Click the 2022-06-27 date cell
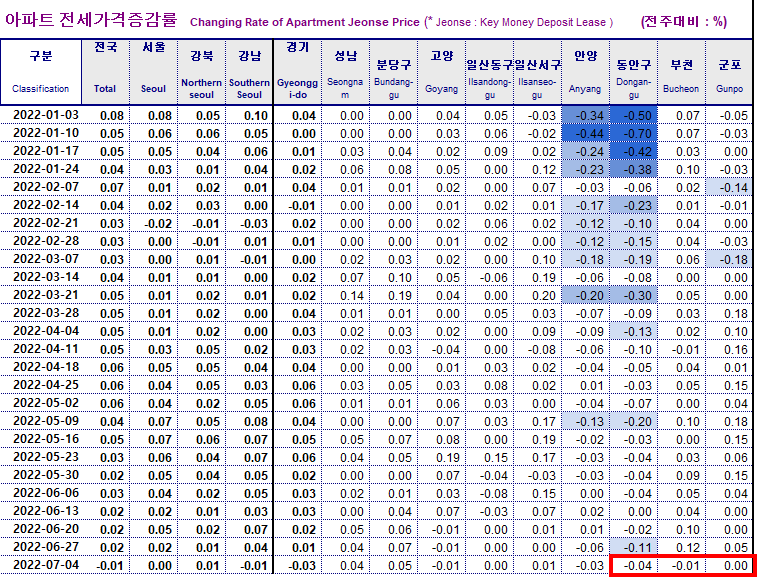The image size is (757, 577). pyautogui.click(x=41, y=547)
